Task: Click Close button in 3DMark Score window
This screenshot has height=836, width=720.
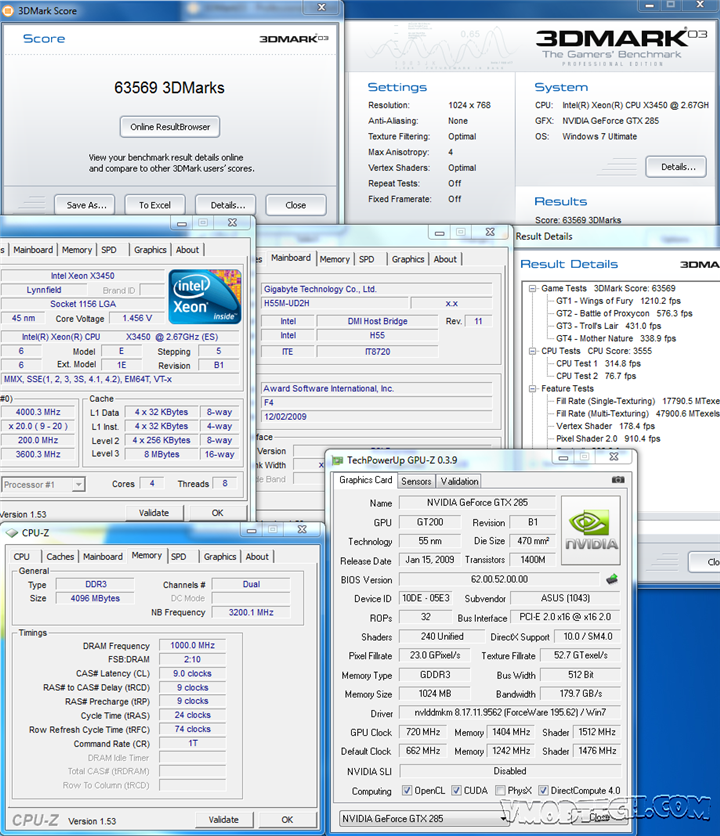Action: tap(295, 205)
